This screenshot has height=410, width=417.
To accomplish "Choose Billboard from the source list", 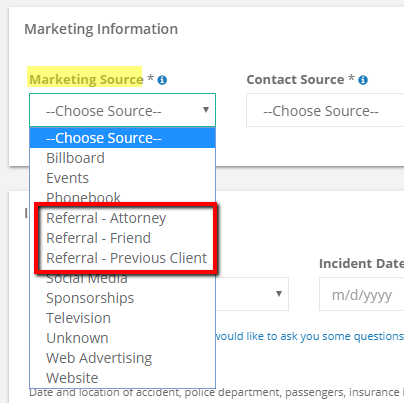I will pos(123,158).
